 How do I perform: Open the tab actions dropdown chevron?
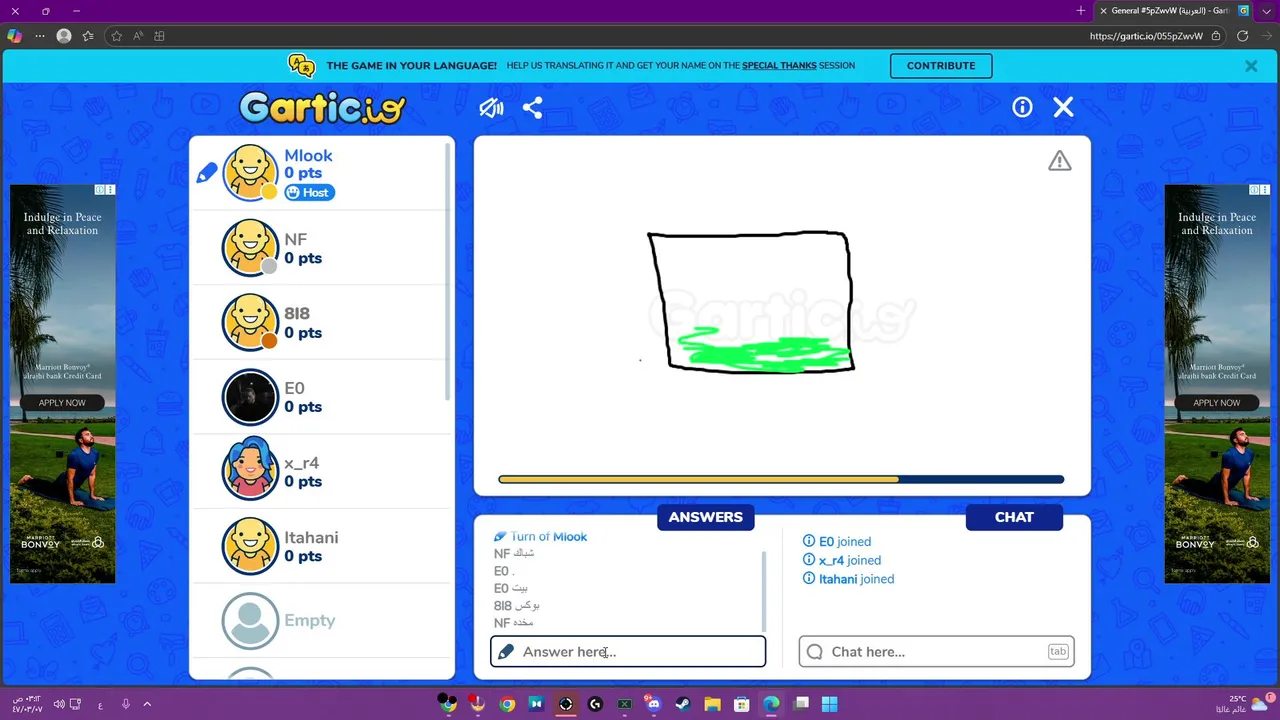pyautogui.click(x=1268, y=11)
